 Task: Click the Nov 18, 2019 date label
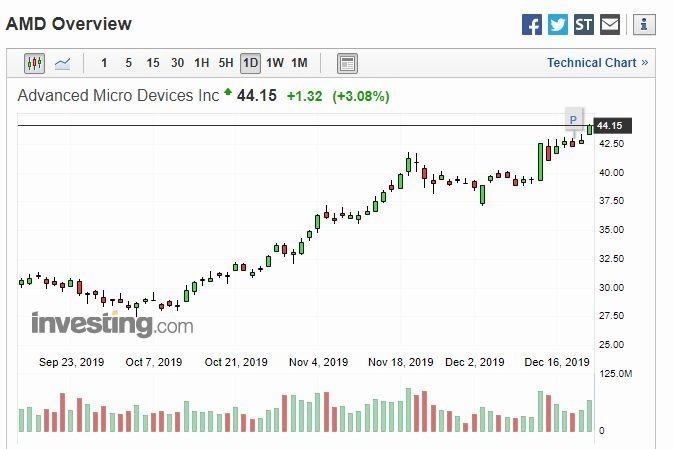[401, 362]
